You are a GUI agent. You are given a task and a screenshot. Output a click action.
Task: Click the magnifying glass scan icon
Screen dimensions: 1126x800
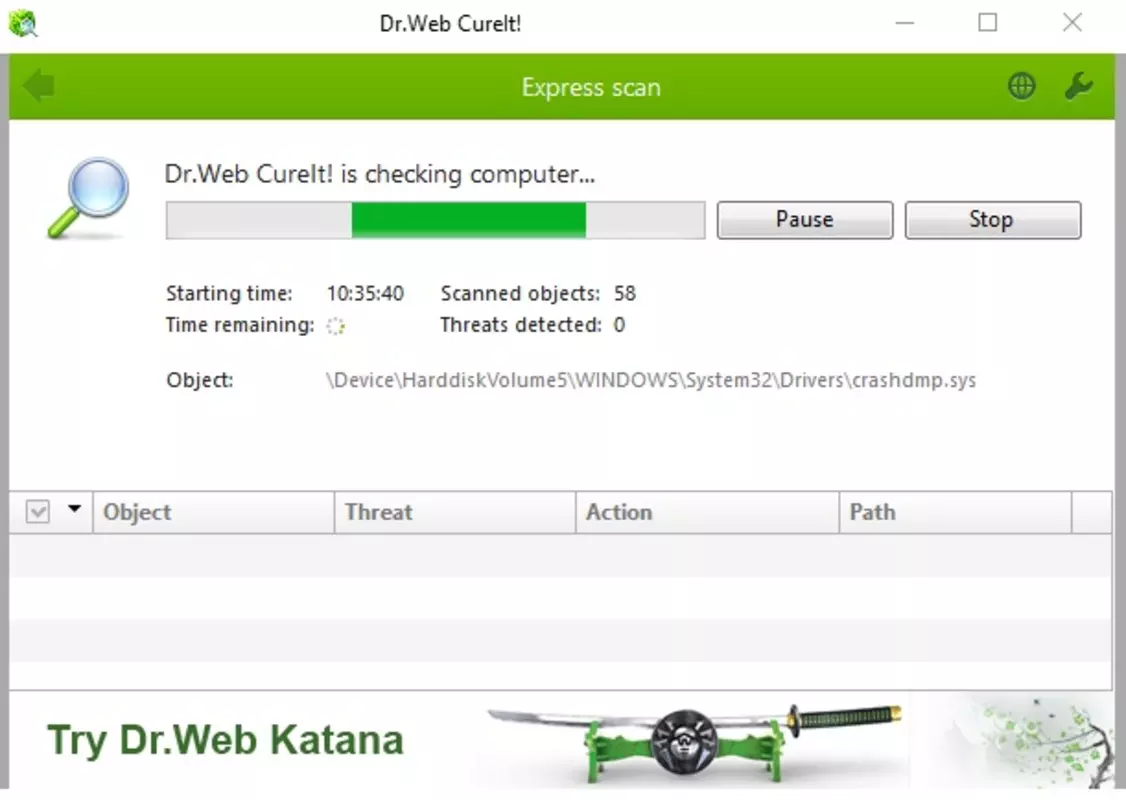(x=89, y=197)
